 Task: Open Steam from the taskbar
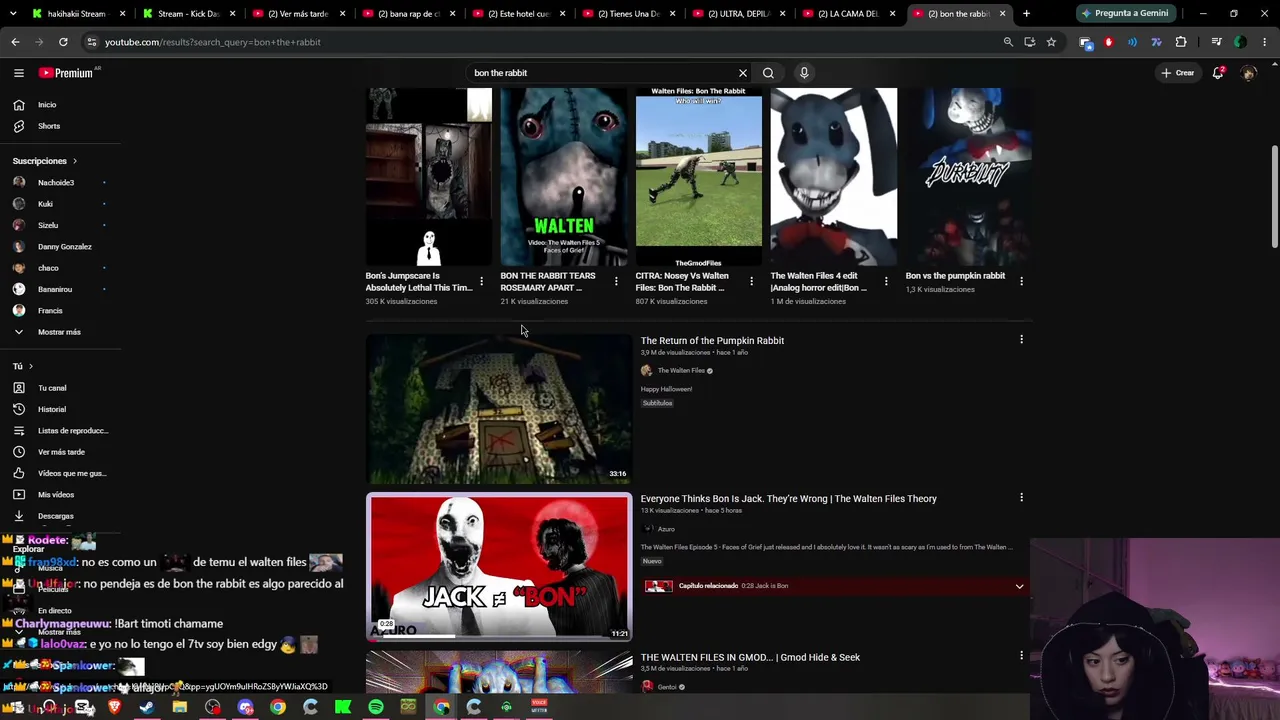[x=147, y=708]
